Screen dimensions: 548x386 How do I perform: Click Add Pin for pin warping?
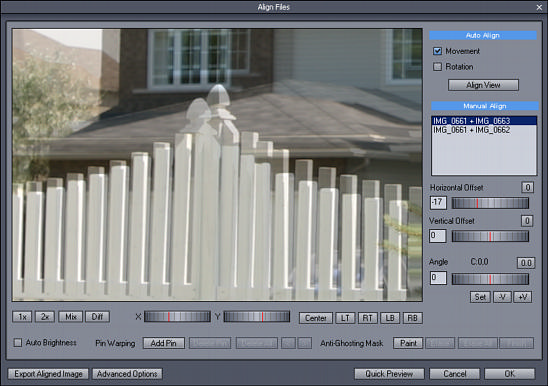click(x=164, y=343)
